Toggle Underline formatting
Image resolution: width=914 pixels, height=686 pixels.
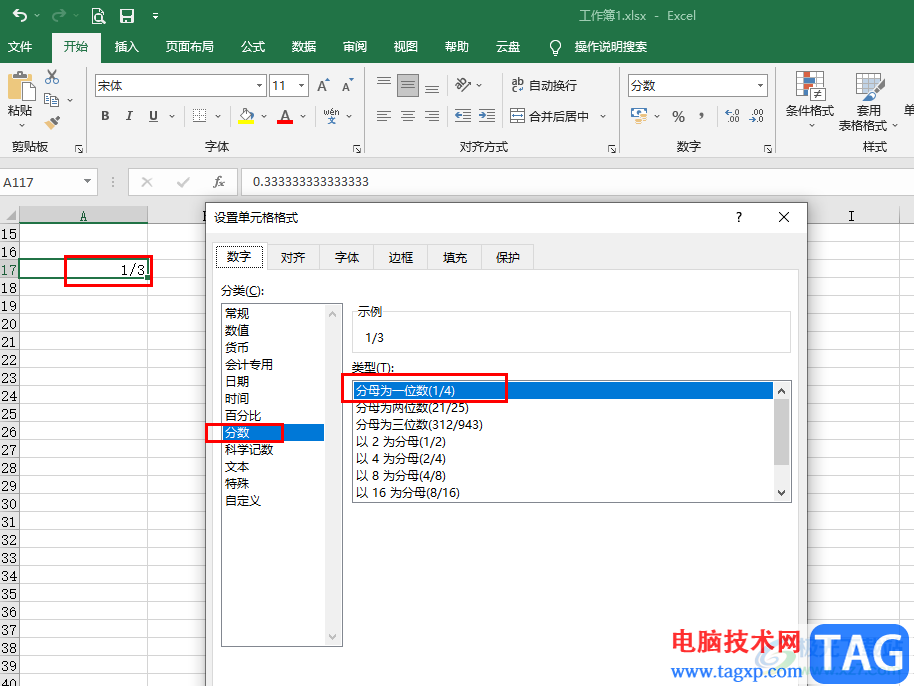[153, 115]
